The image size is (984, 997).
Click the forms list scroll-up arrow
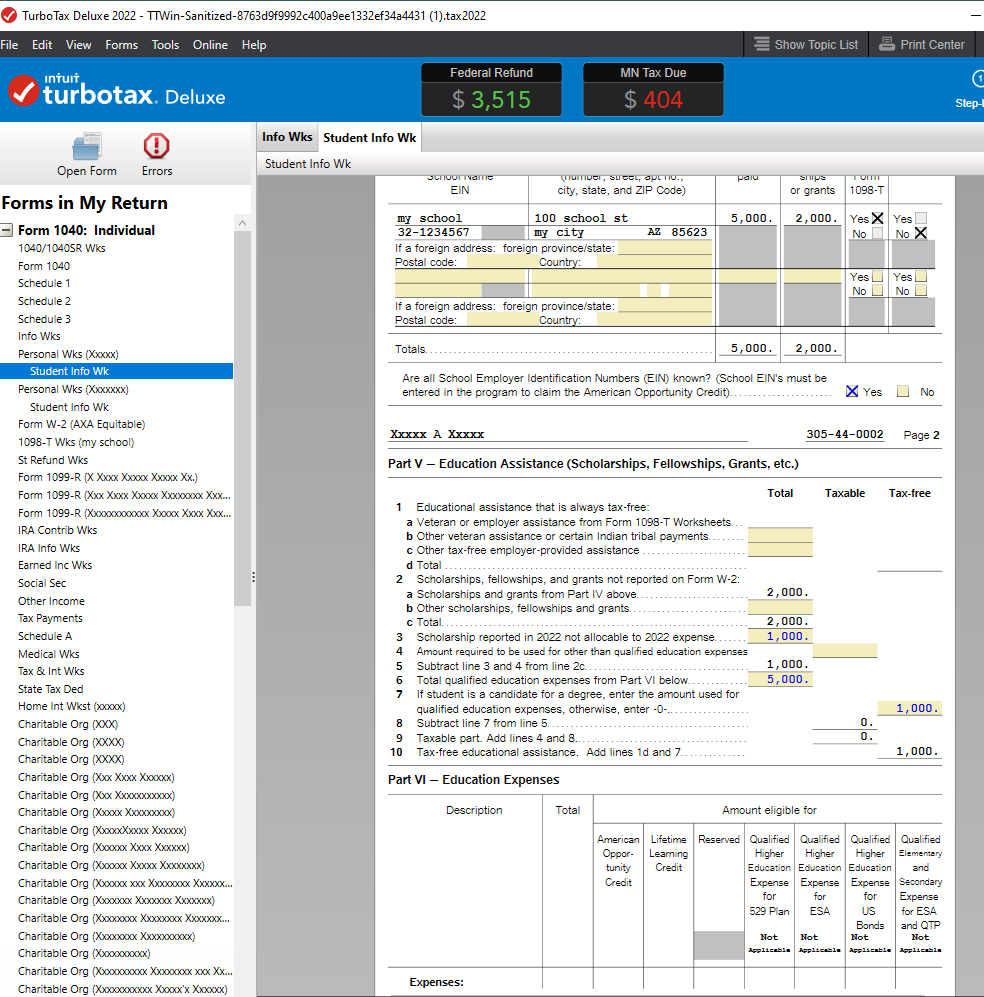[242, 223]
